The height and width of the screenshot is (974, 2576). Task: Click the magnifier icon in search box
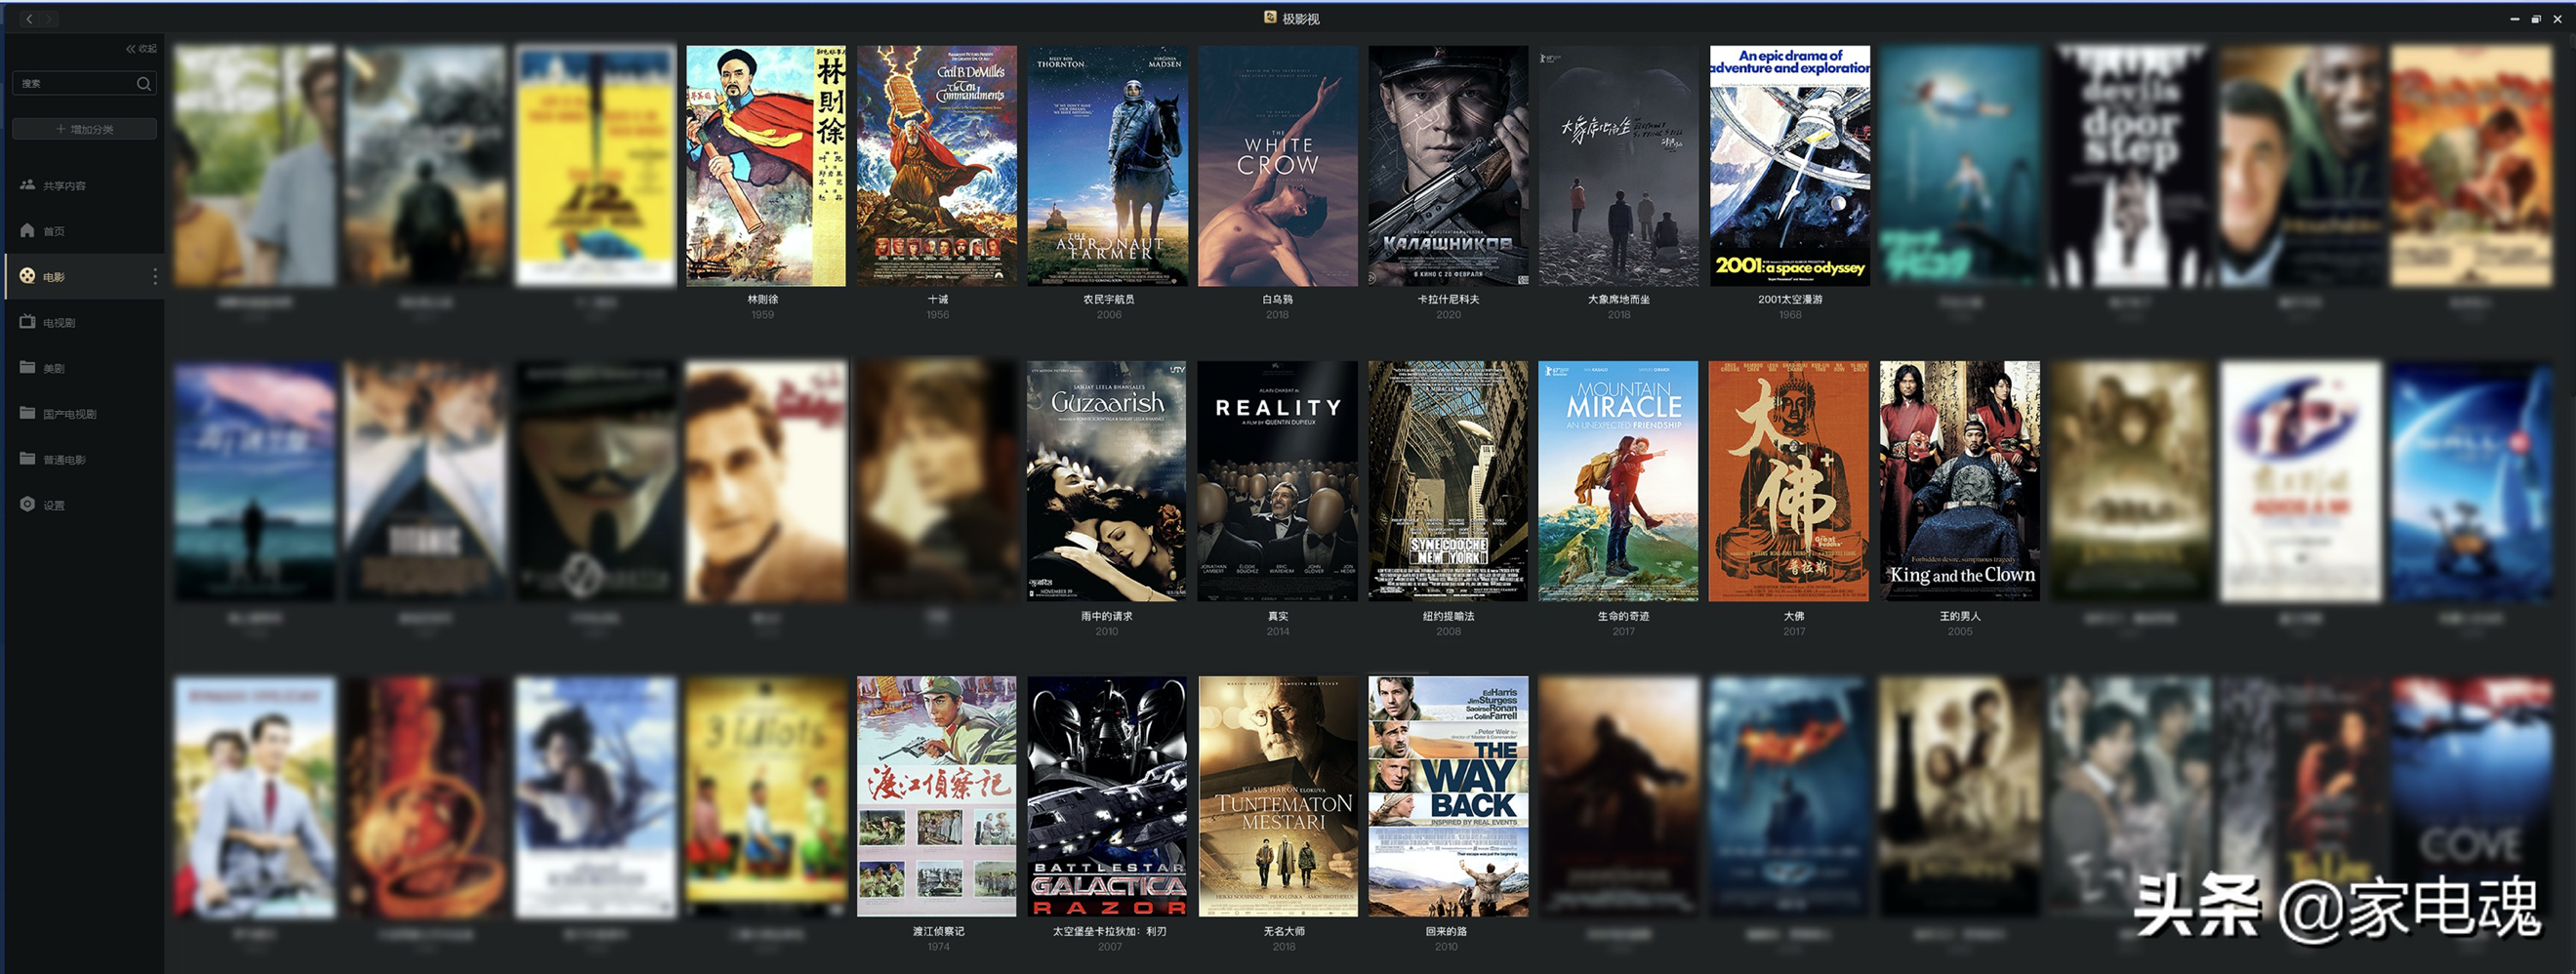tap(143, 84)
